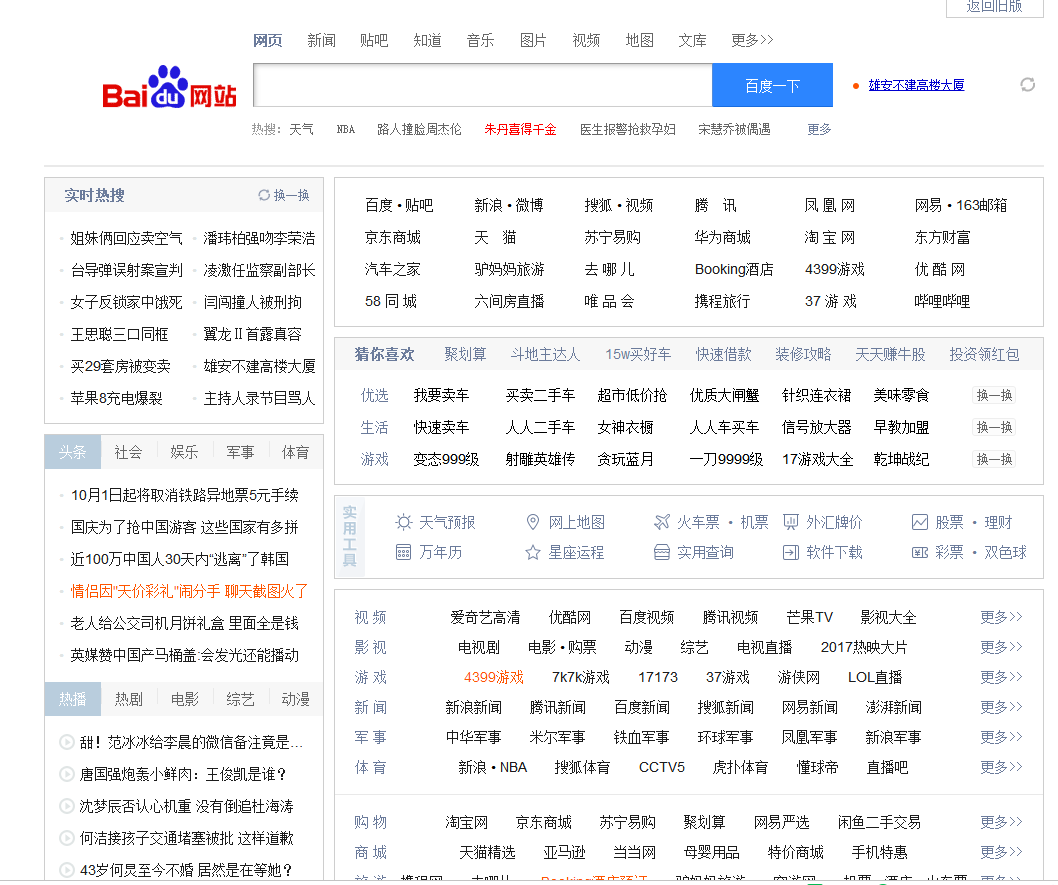Image resolution: width=1058 pixels, height=885 pixels.
Task: Click 换一换 in the 优选 row
Action: (x=995, y=395)
